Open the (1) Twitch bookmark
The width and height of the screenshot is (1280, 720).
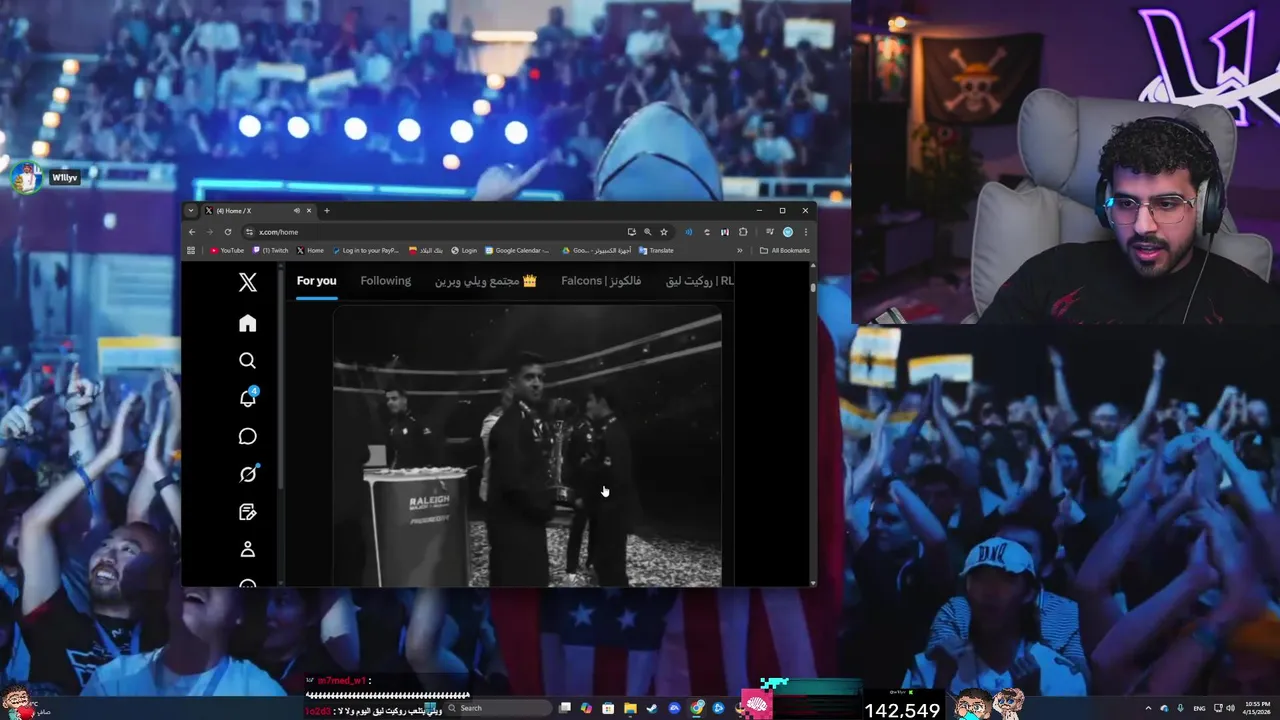(271, 251)
